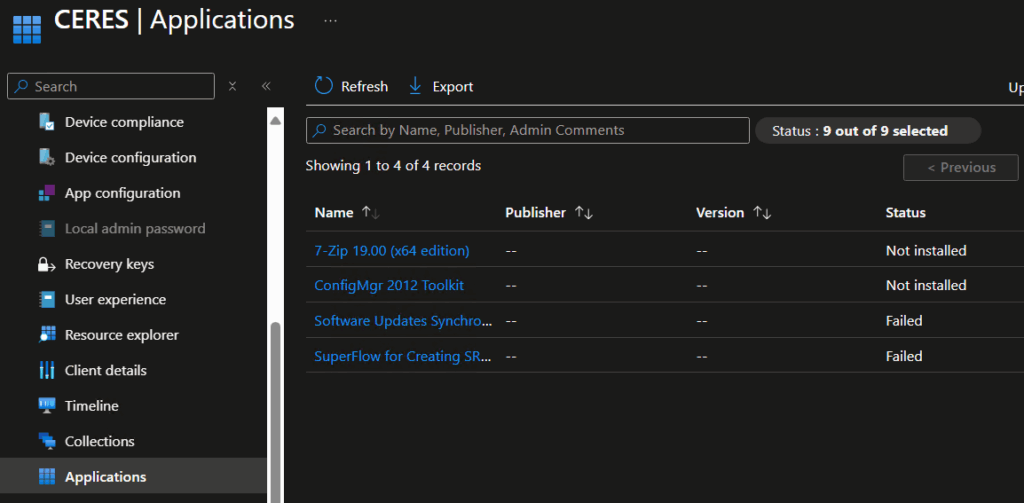Click the Device configuration icon
1024x503 pixels.
coord(46,158)
